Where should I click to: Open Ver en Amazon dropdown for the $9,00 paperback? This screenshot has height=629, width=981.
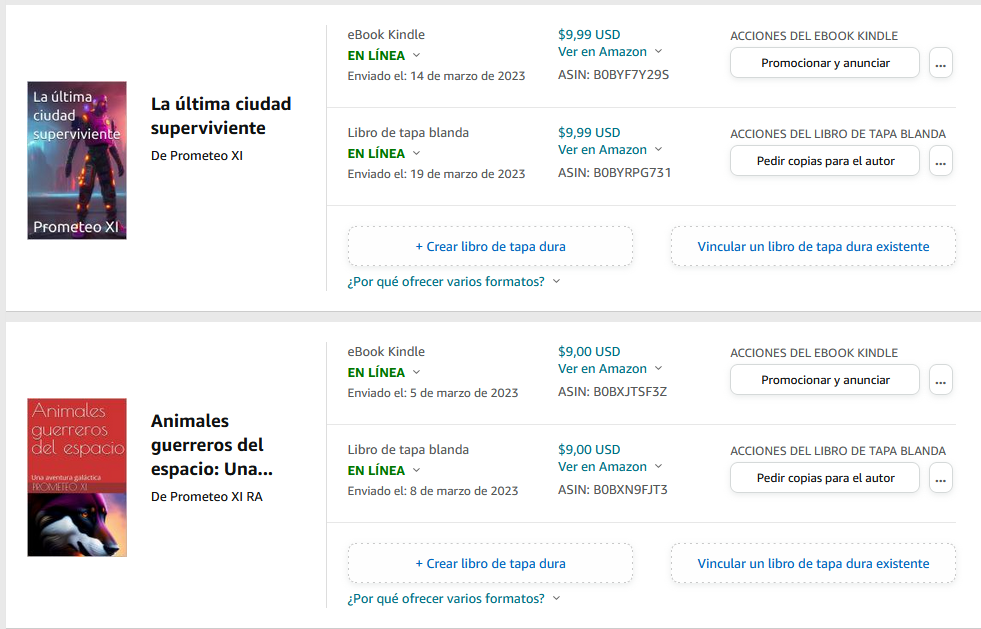[610, 466]
